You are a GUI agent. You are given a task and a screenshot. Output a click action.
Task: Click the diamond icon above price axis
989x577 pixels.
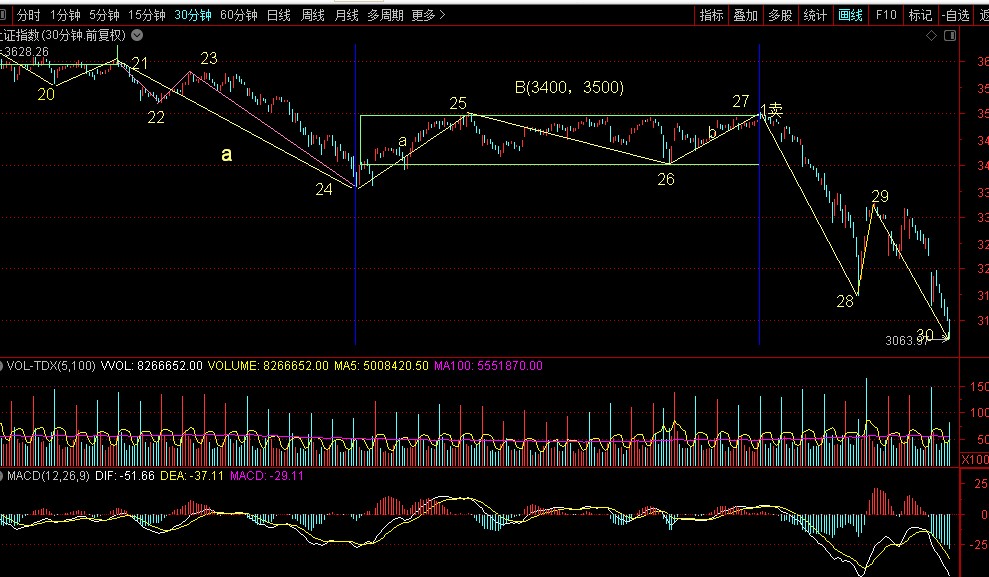click(x=932, y=36)
